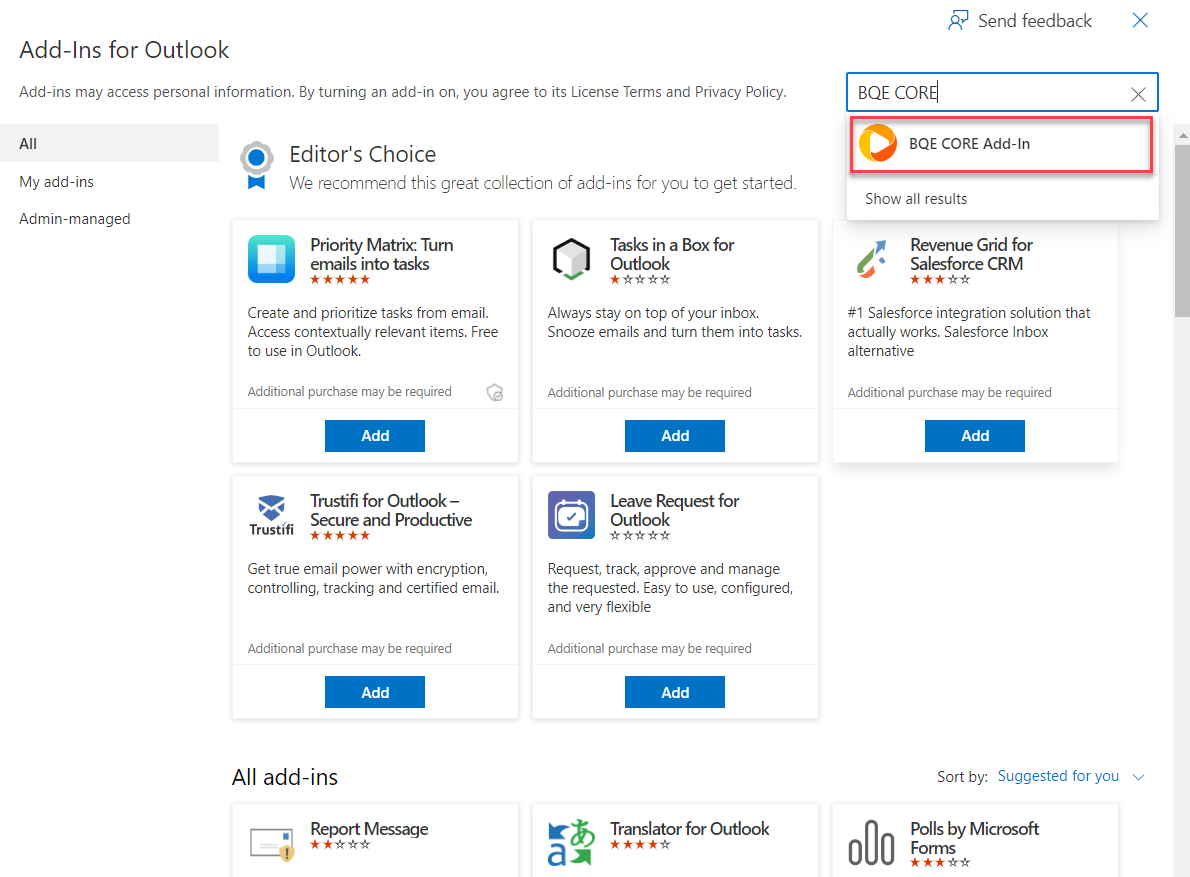Open the Translator for Outlook title
This screenshot has height=877, width=1190.
pos(690,828)
